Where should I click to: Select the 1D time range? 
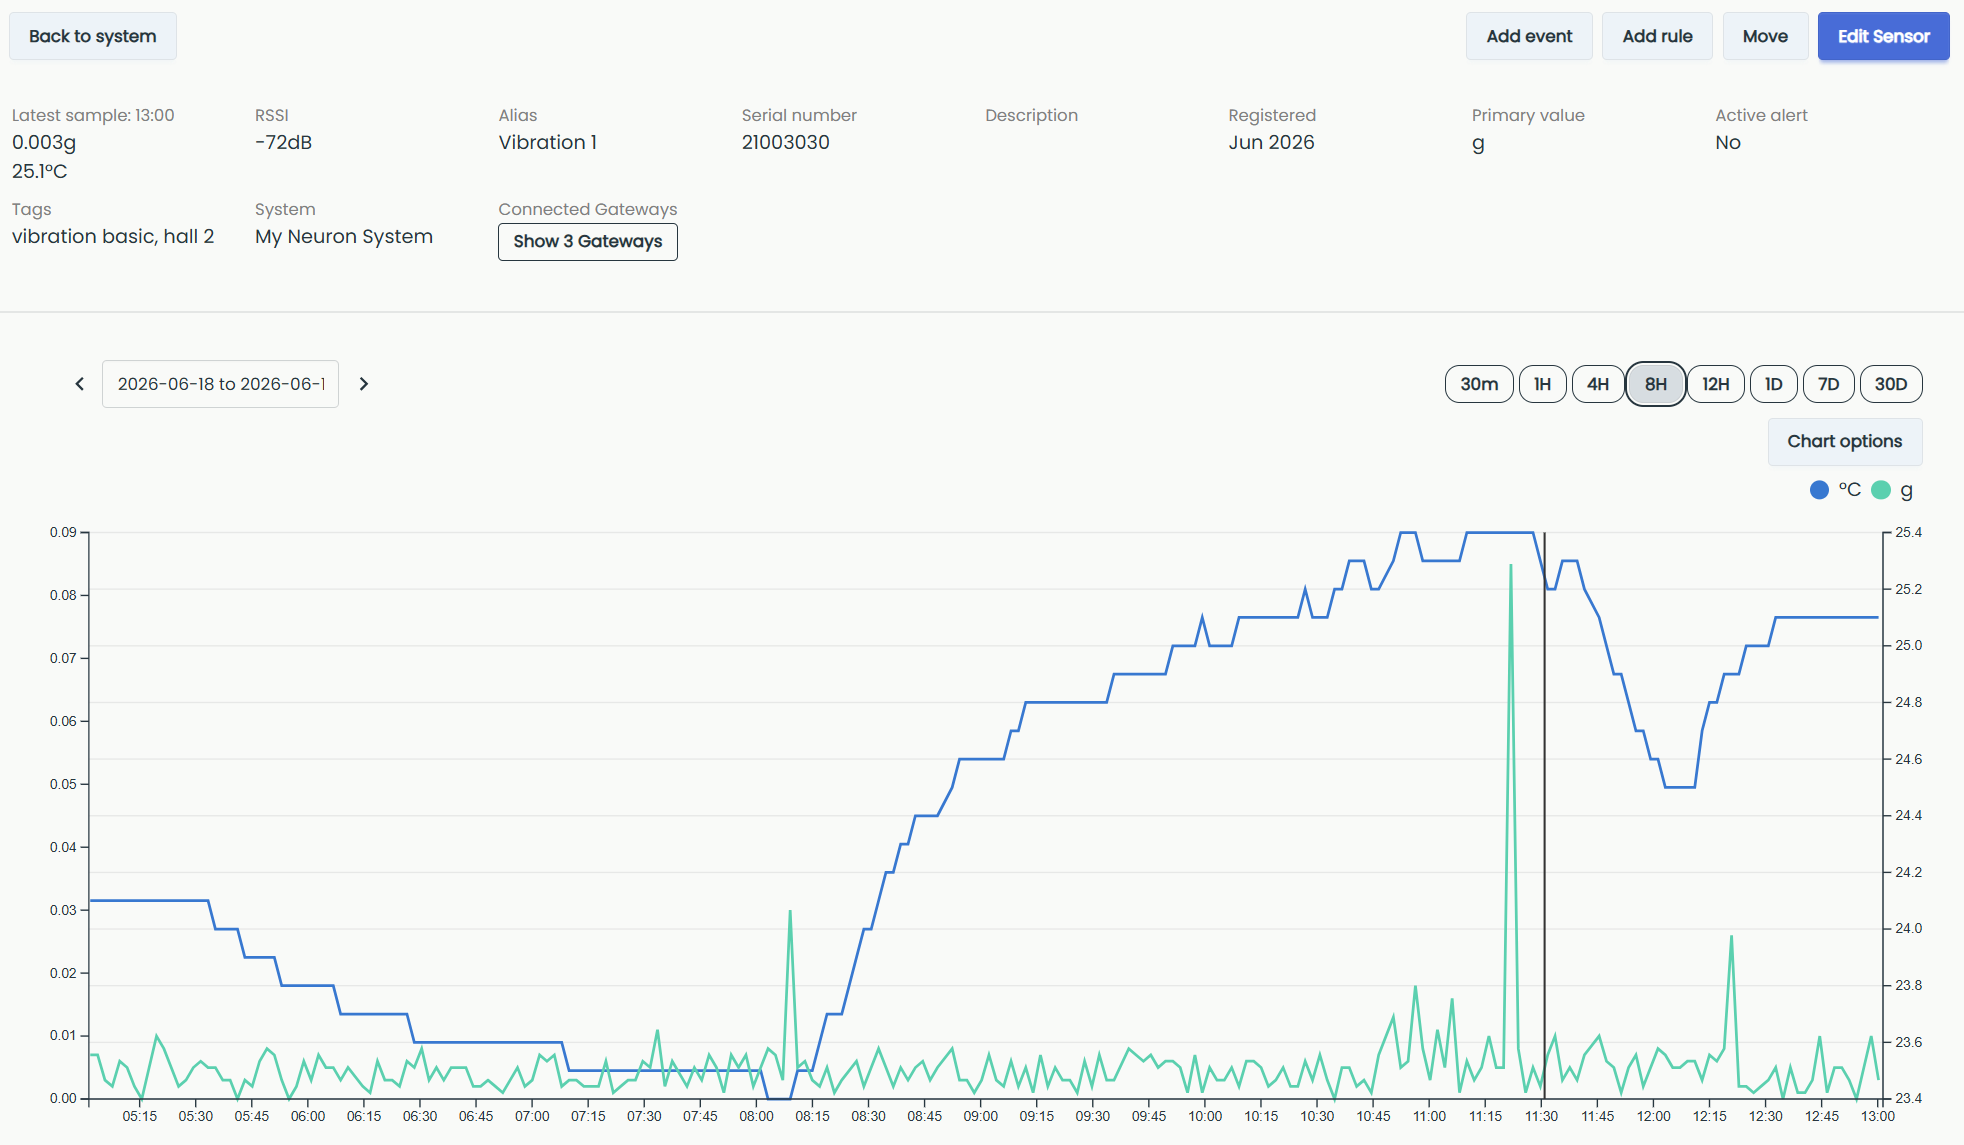pyautogui.click(x=1774, y=384)
